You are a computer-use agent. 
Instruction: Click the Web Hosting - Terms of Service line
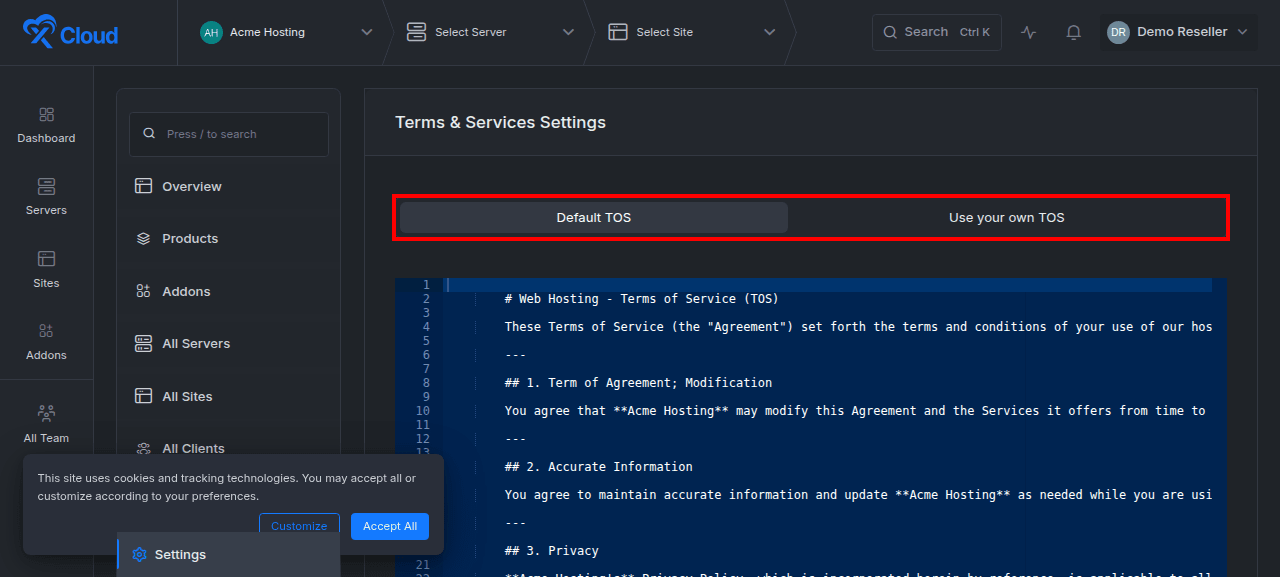pos(641,299)
